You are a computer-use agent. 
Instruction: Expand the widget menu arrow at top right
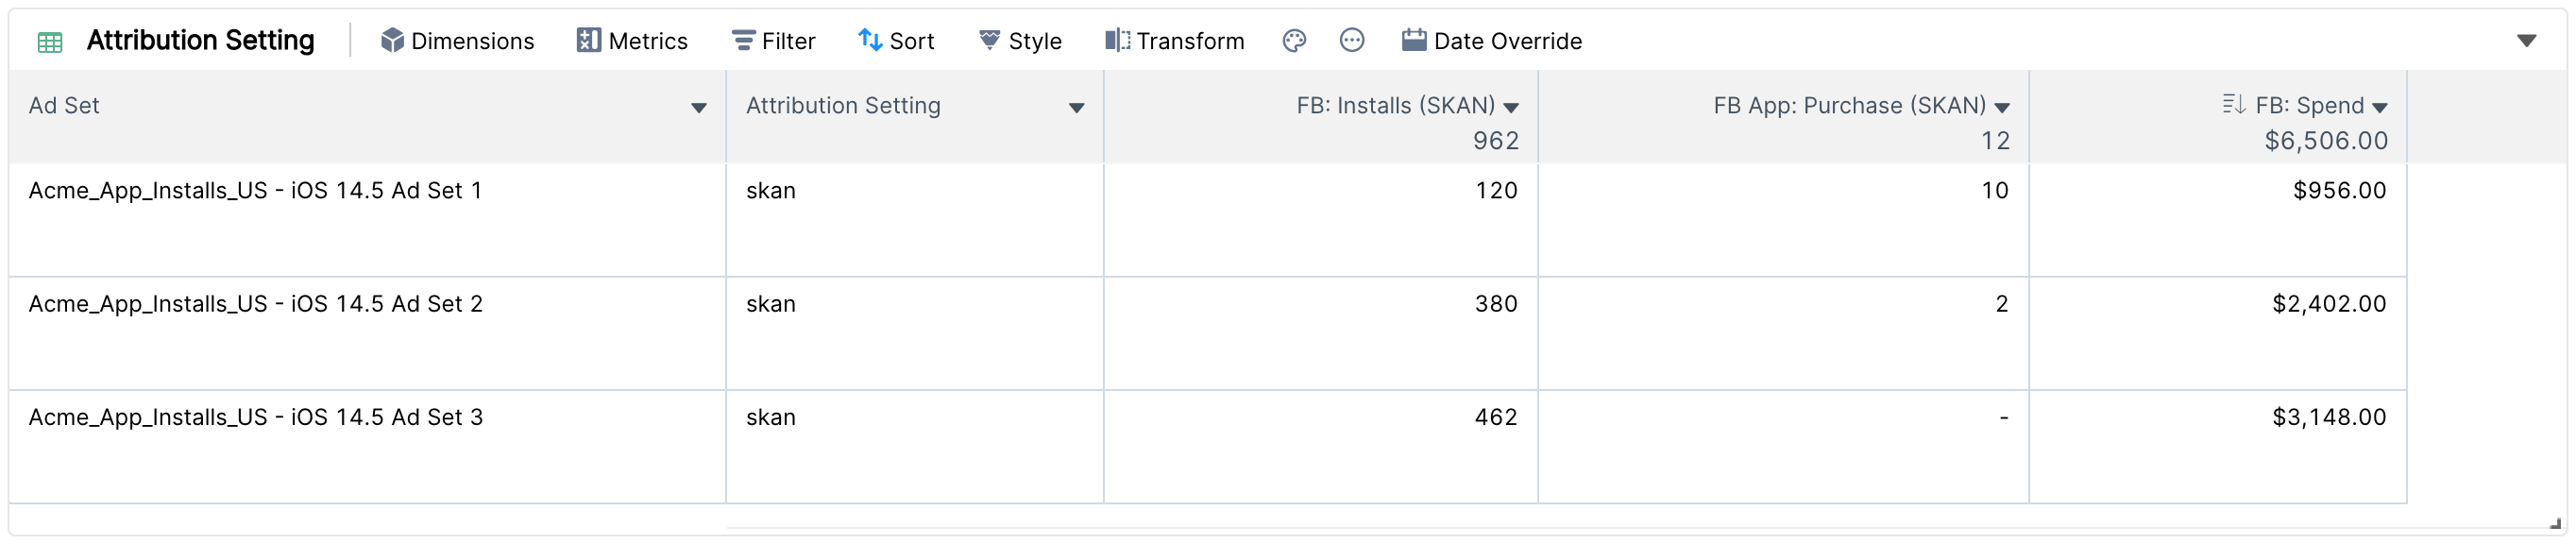(x=2527, y=41)
